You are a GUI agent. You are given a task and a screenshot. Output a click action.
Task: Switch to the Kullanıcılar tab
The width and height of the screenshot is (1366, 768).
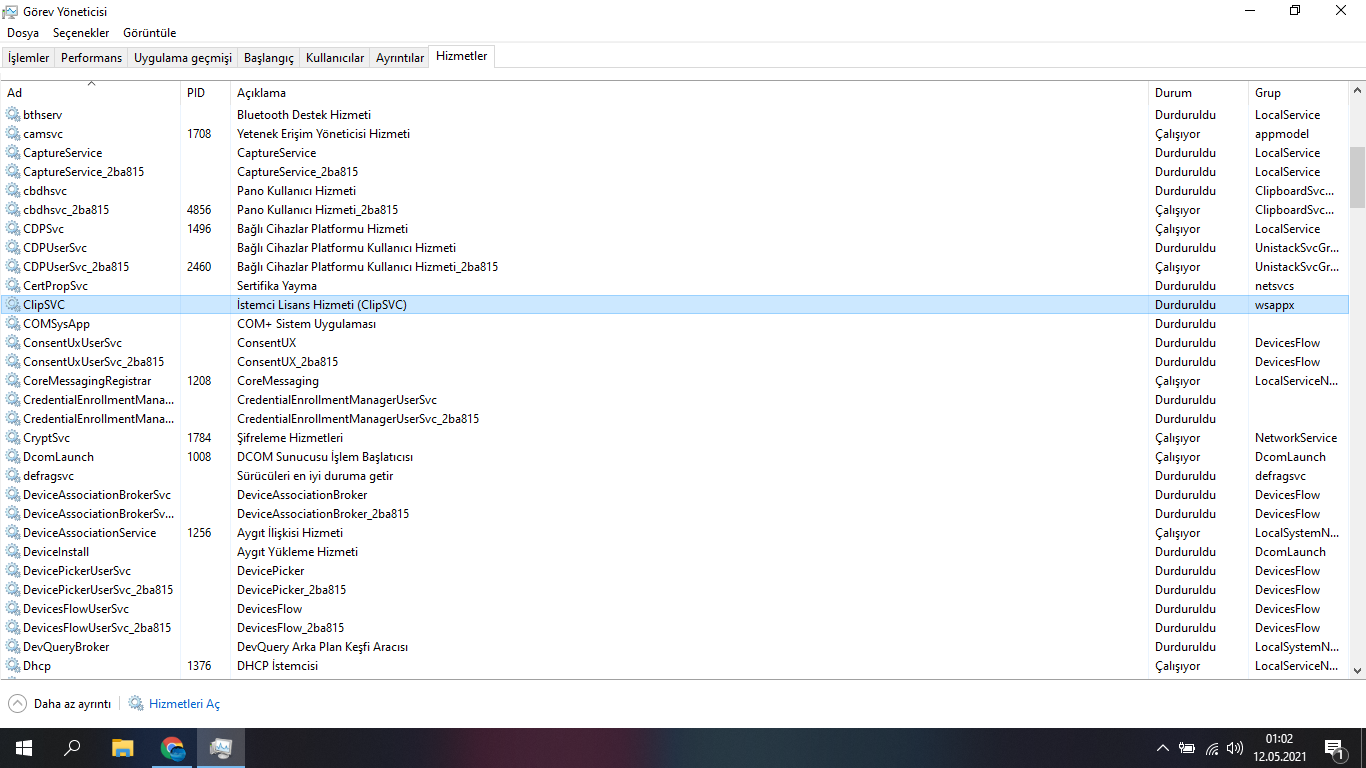(x=335, y=58)
